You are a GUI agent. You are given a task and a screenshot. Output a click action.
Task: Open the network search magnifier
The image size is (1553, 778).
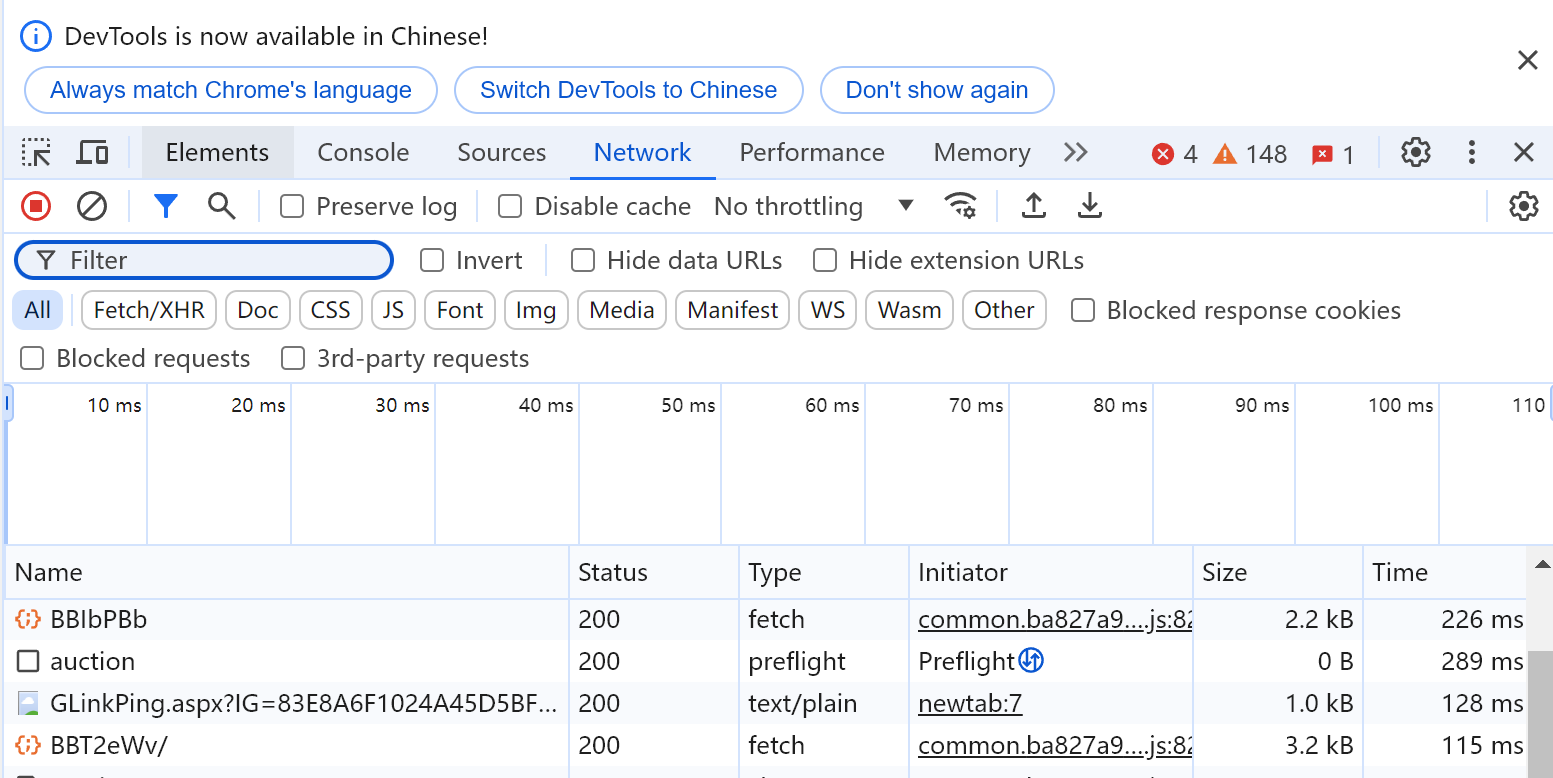pyautogui.click(x=221, y=207)
